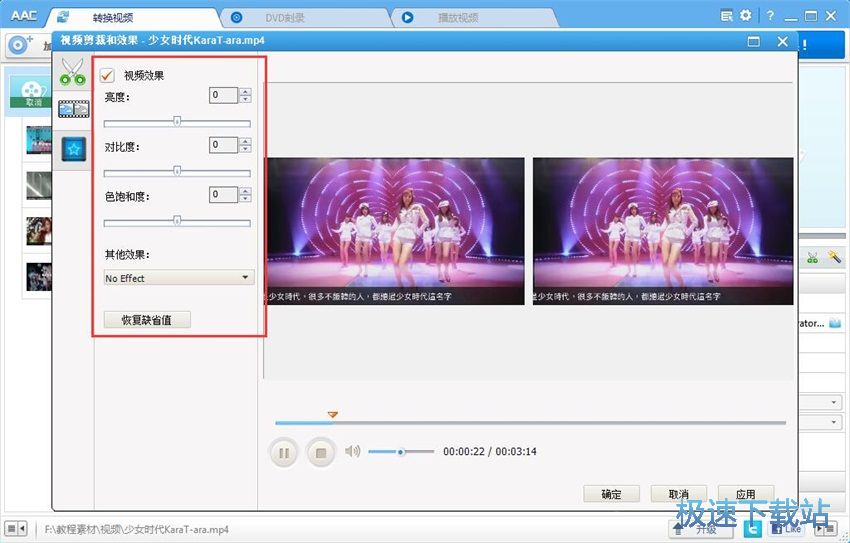Click the 对比度 slider handle
The width and height of the screenshot is (850, 543).
pos(177,171)
